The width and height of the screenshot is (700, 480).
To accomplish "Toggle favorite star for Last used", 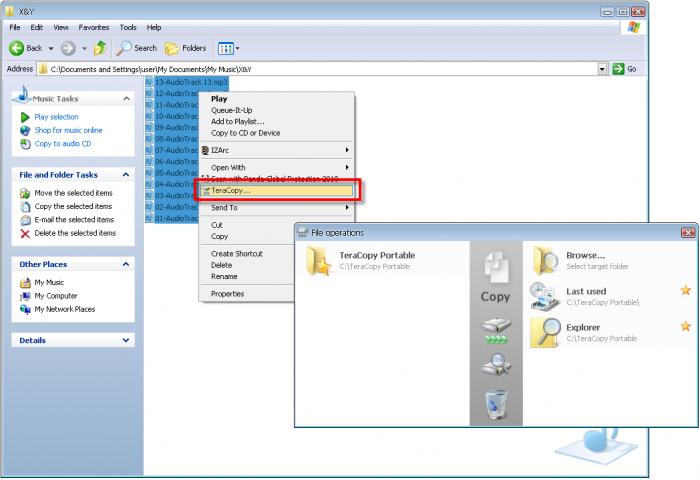I will 685,291.
